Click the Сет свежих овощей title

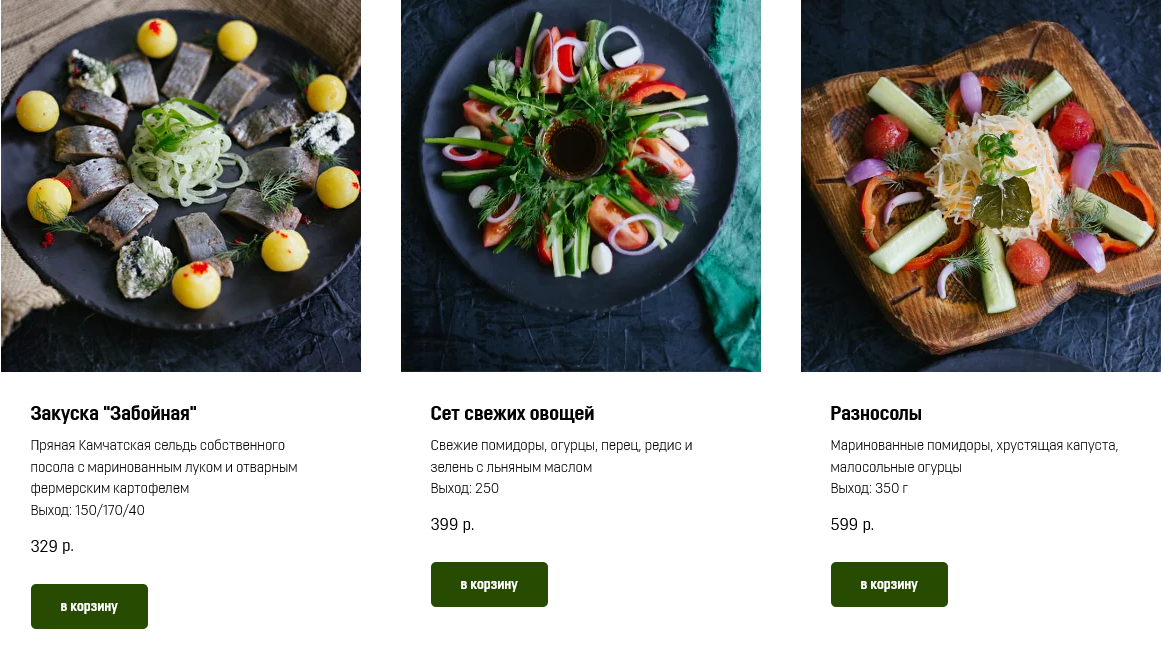(x=512, y=413)
